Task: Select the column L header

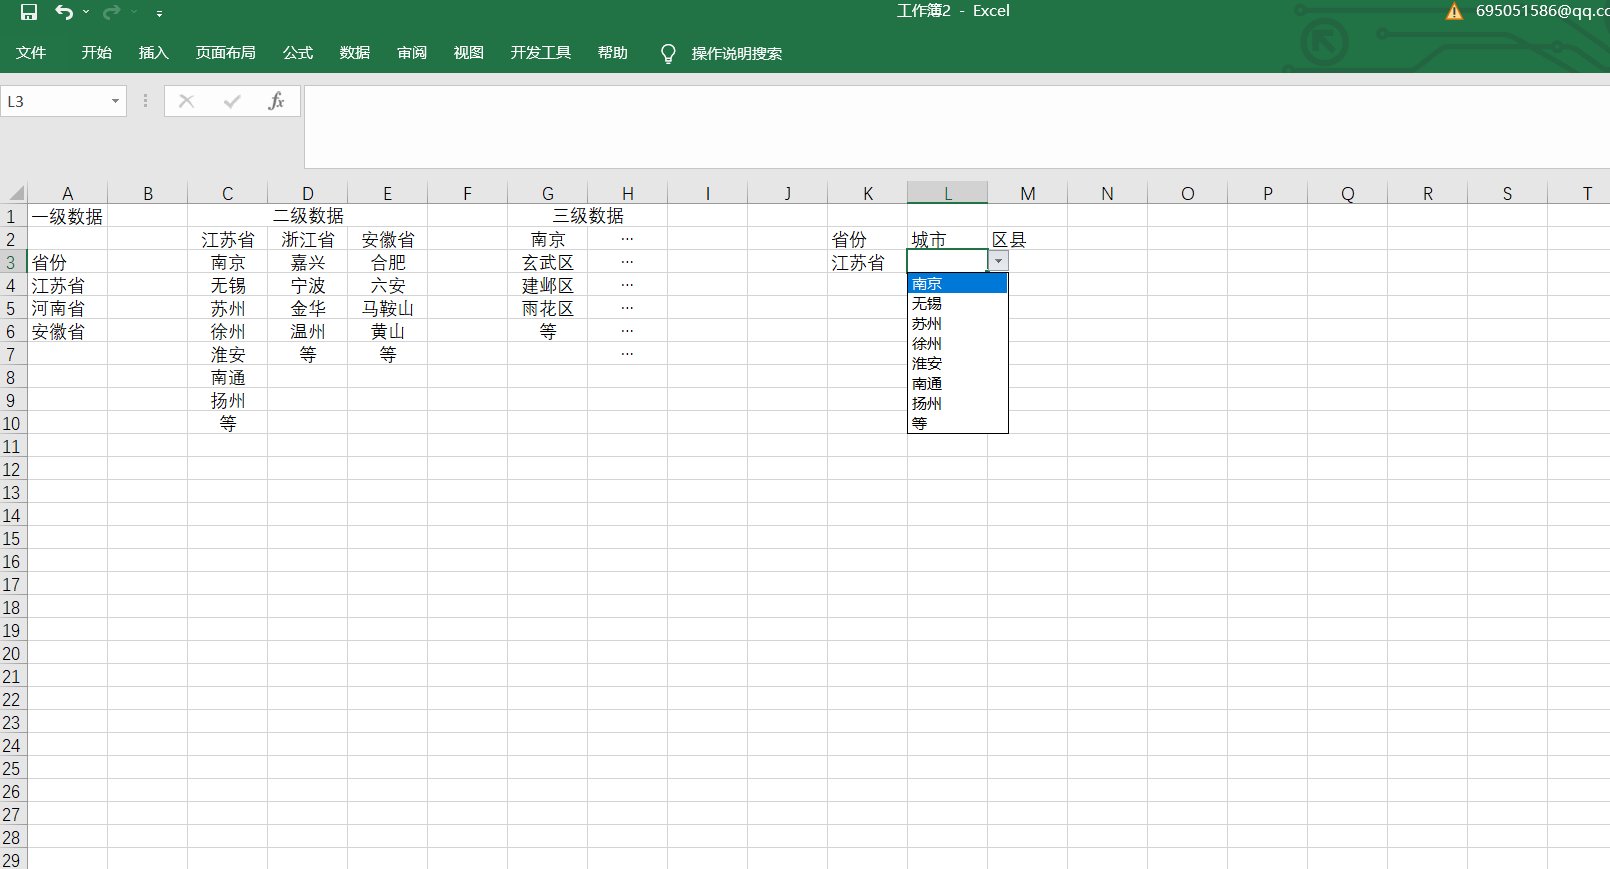Action: (x=947, y=193)
